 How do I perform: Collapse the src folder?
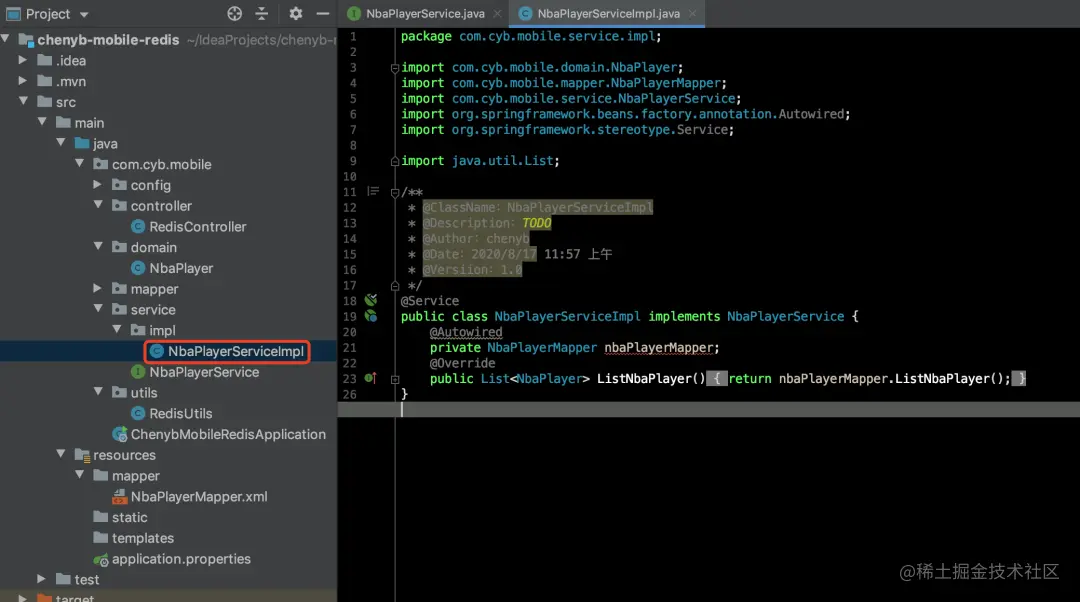(24, 101)
